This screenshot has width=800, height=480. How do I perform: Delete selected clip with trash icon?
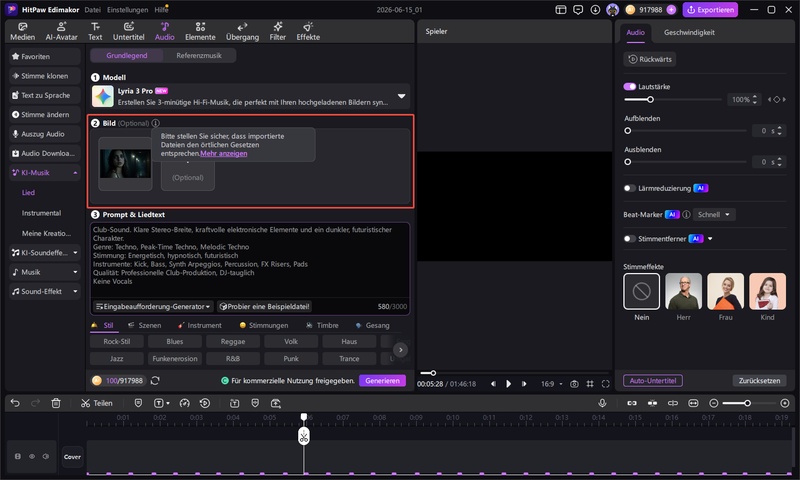(x=56, y=403)
